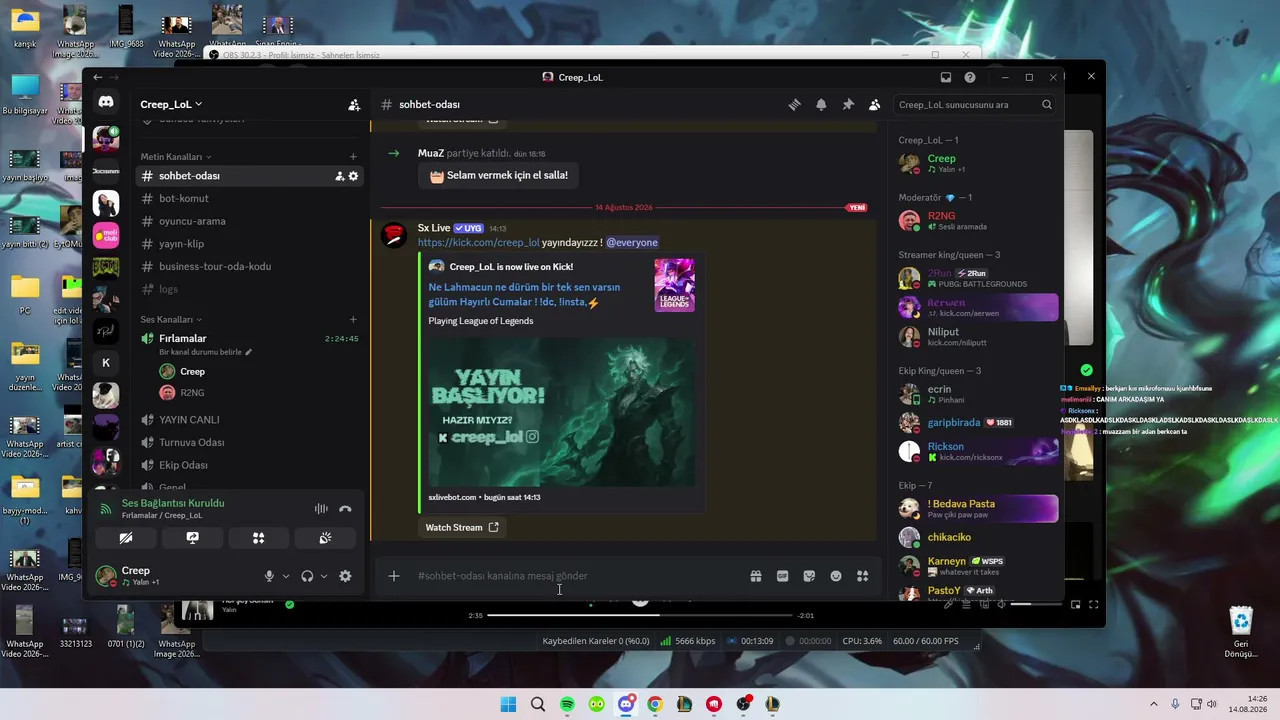Image resolution: width=1280 pixels, height=720 pixels.
Task: Collapse Metin Kanalları category
Action: click(176, 157)
